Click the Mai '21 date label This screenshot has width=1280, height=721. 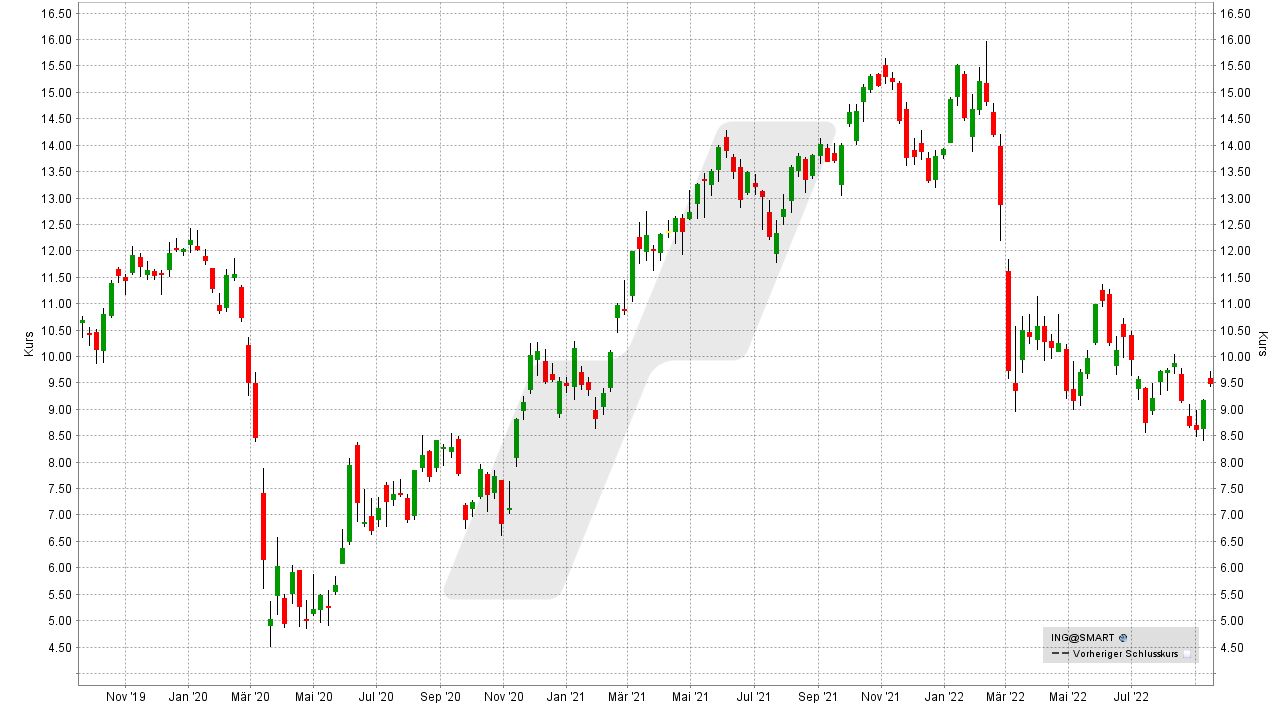click(x=690, y=696)
